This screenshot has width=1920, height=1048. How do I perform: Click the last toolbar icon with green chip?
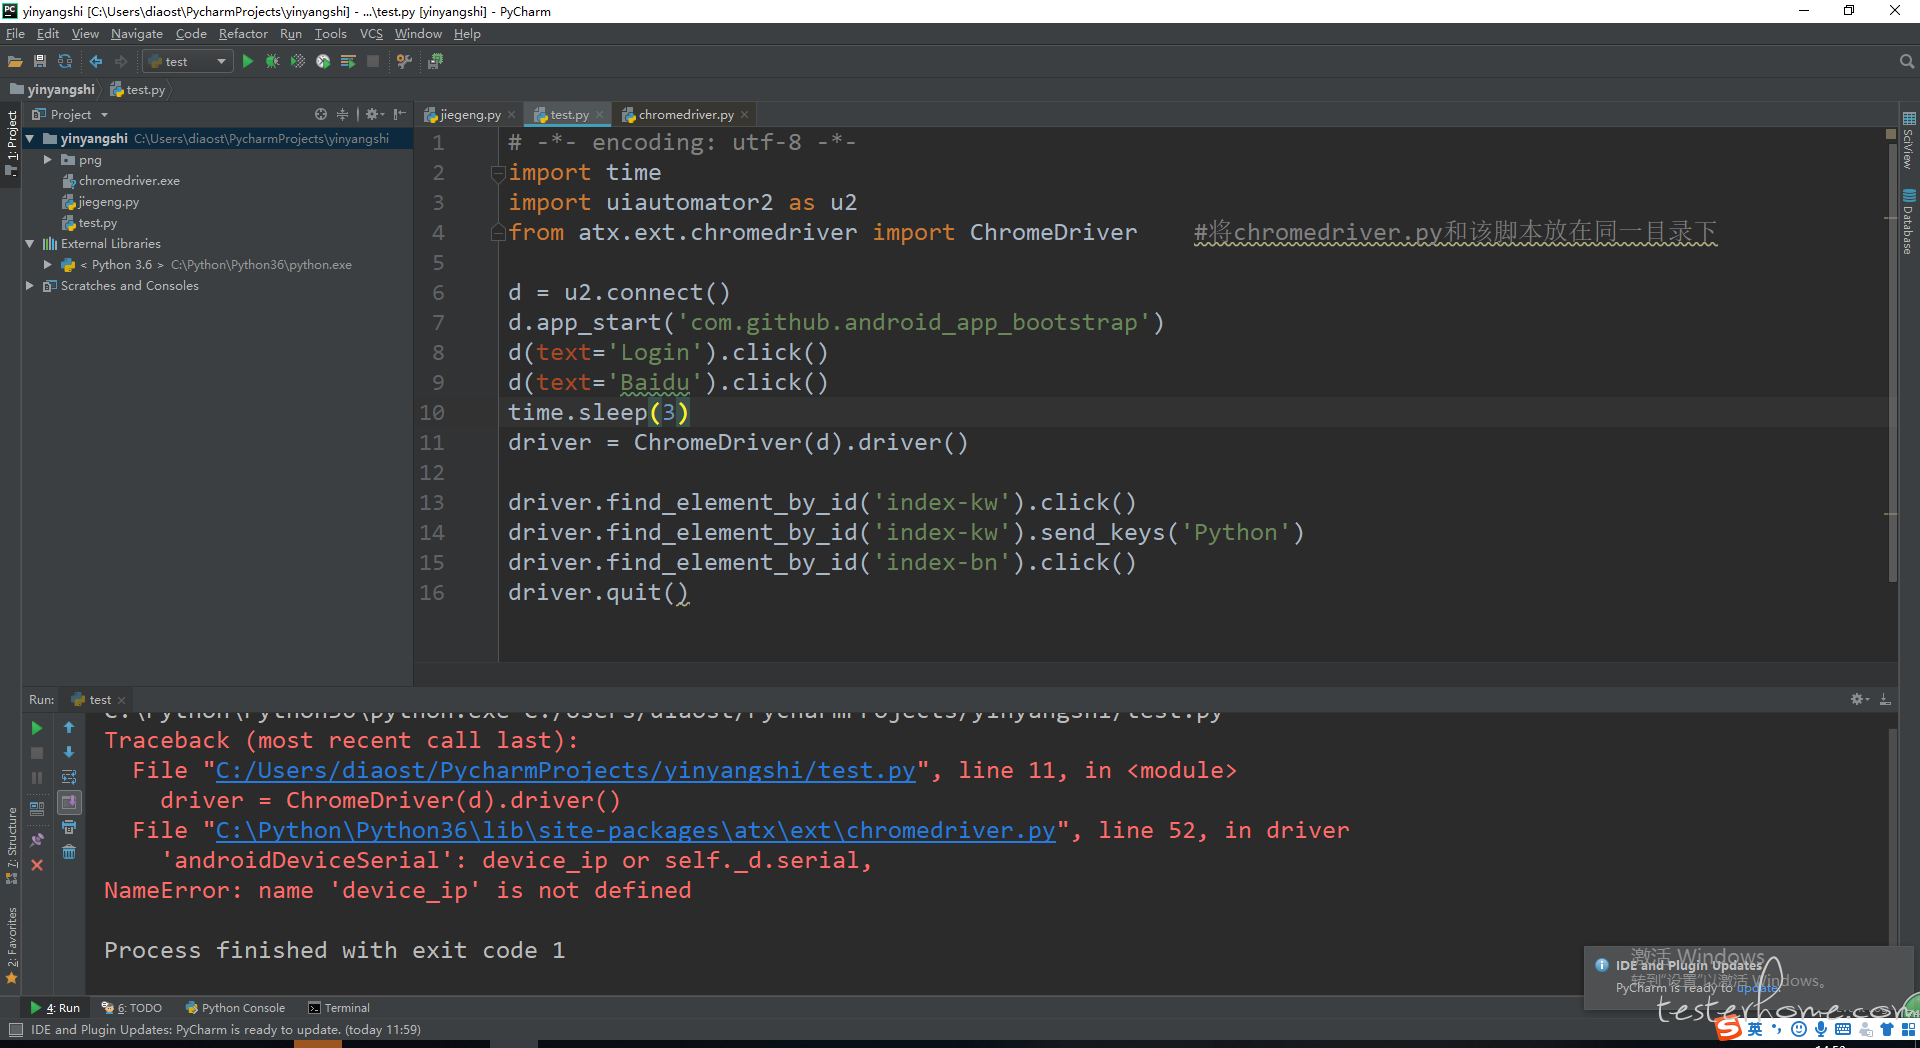click(435, 62)
